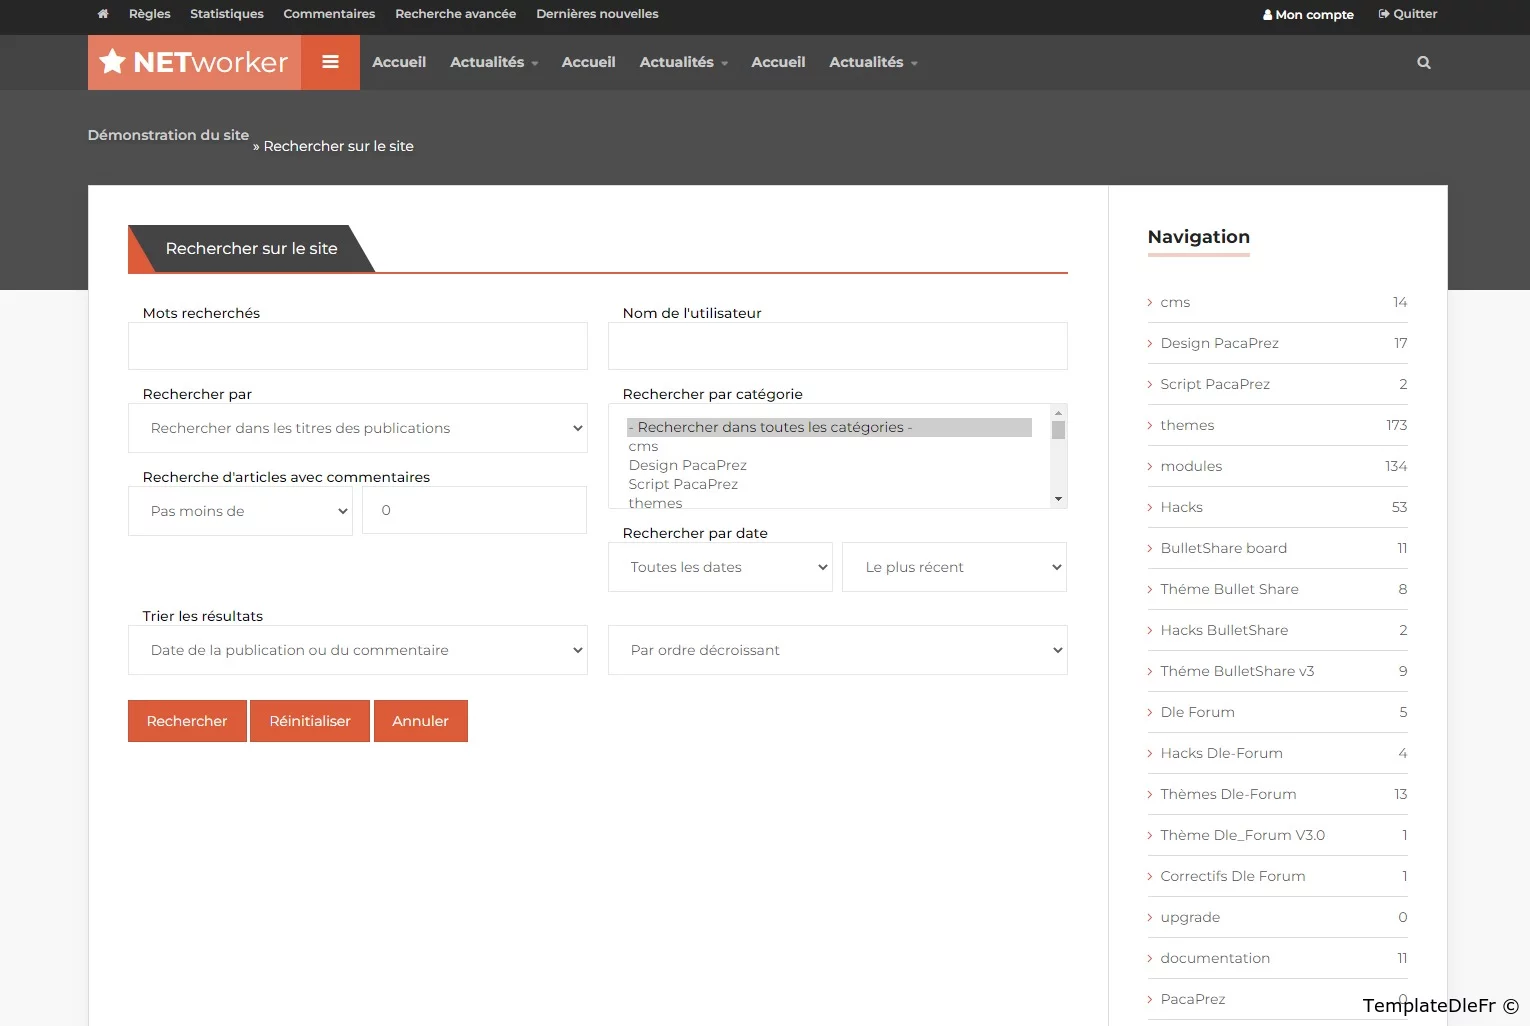This screenshot has height=1026, width=1530.
Task: Open Mon compte user link
Action: click(1308, 14)
